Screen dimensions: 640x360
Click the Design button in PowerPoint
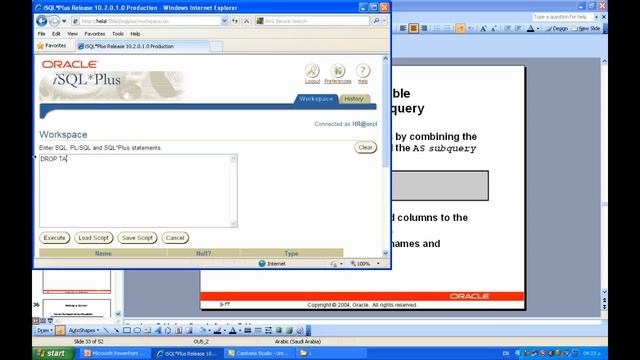coord(557,29)
